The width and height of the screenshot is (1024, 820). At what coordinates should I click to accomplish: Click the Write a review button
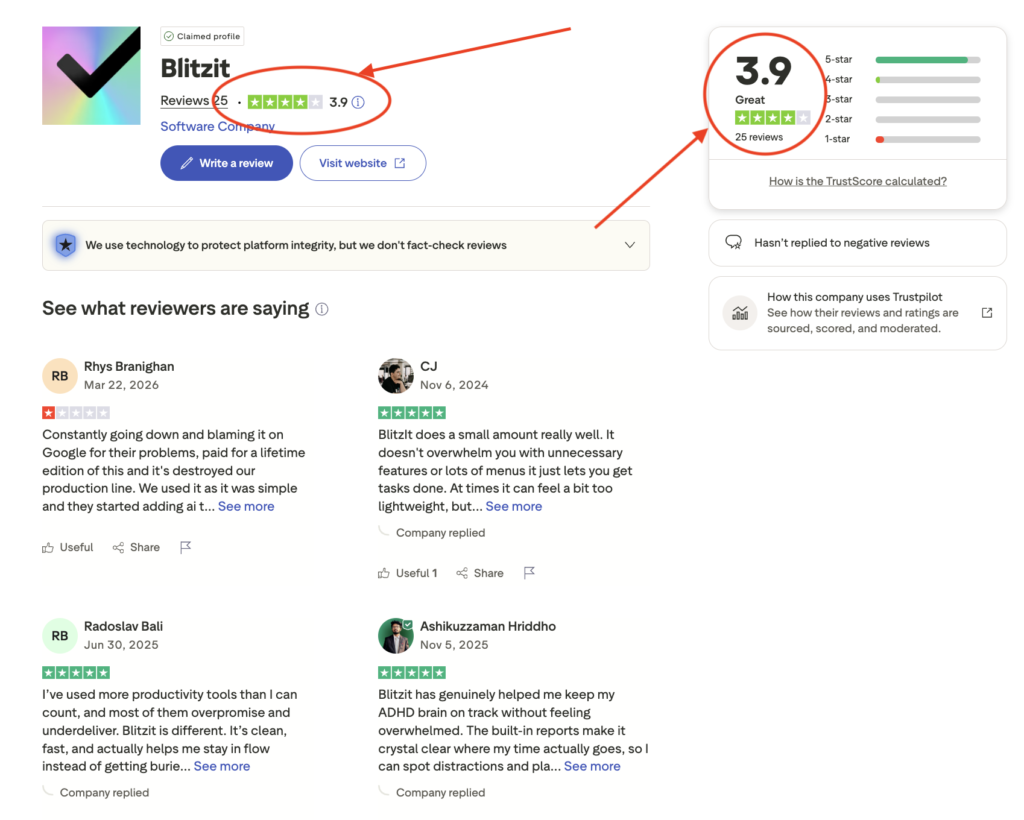(227, 163)
